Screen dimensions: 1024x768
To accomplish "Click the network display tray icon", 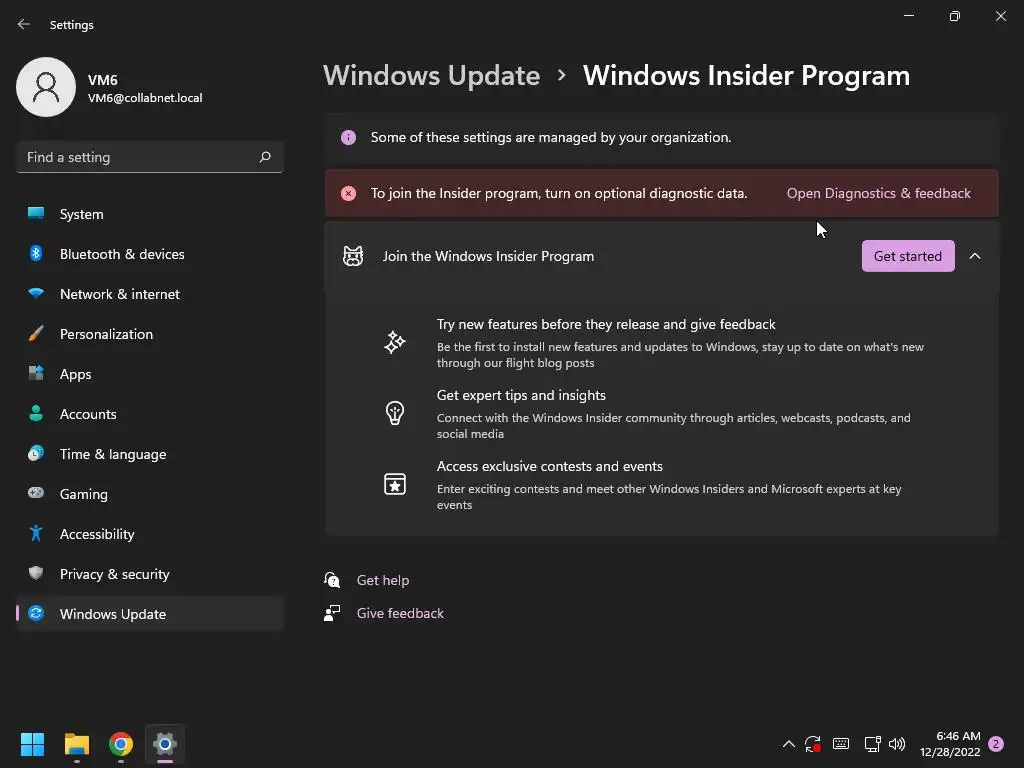I will (x=872, y=744).
